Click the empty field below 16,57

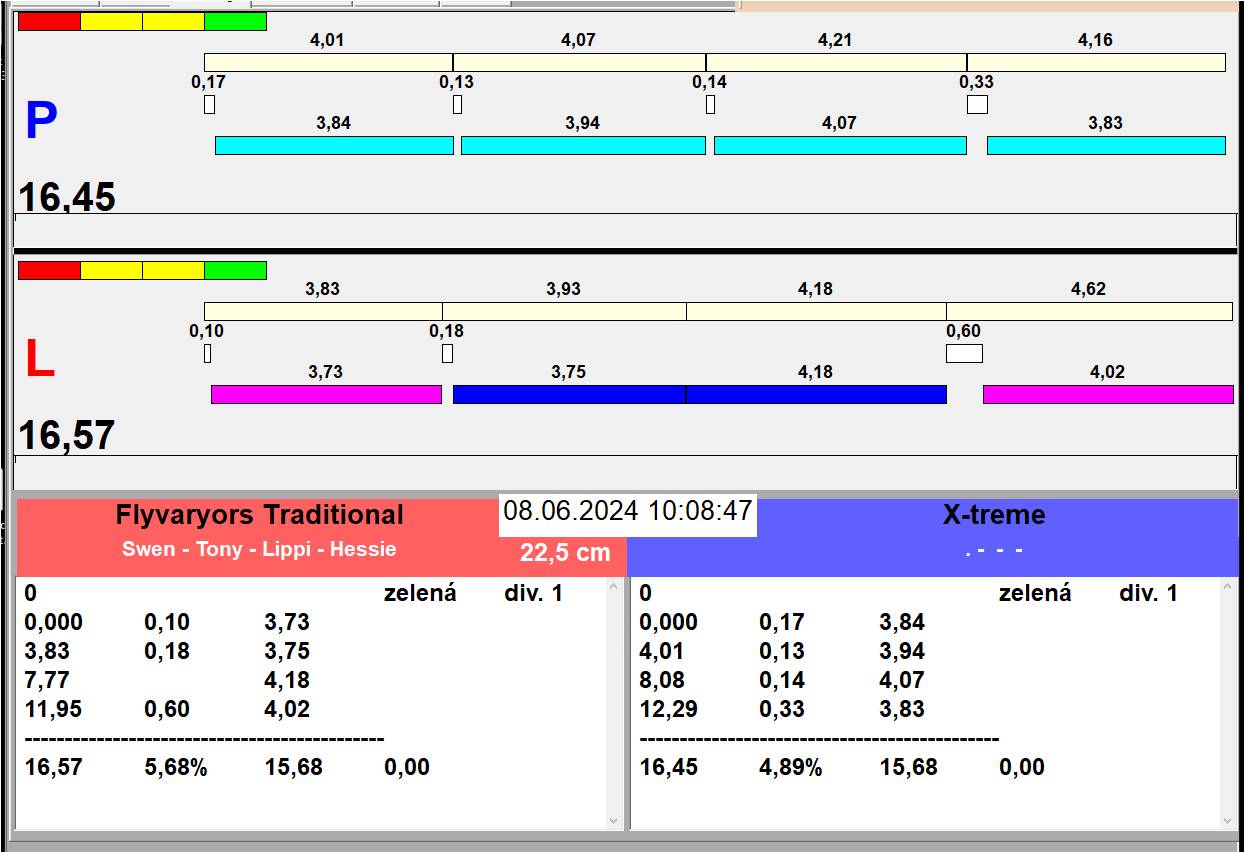[625, 472]
